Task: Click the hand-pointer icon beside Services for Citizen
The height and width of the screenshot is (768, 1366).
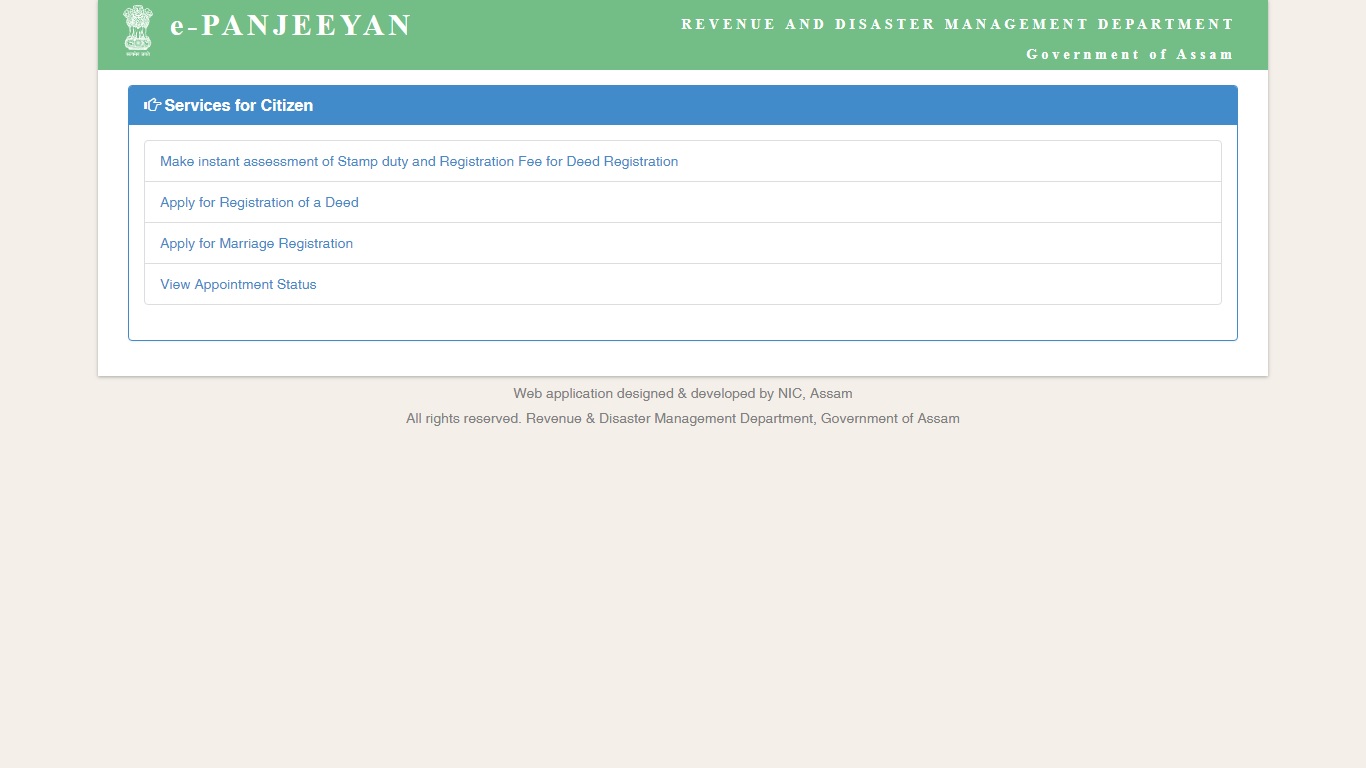Action: 152,104
